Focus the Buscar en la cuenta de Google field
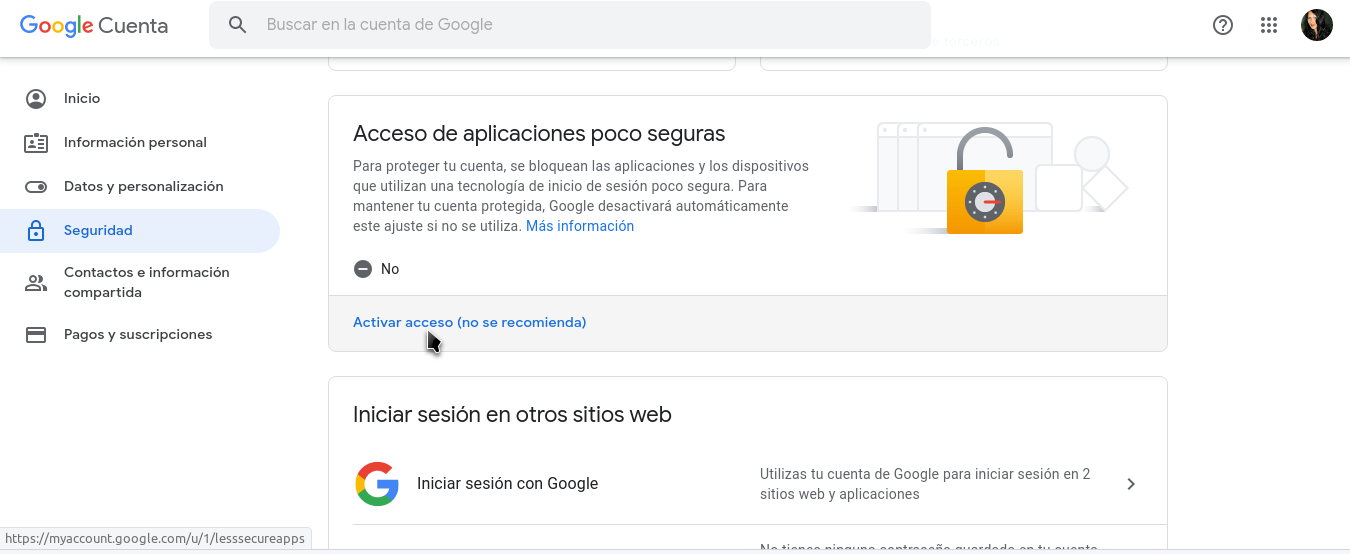 click(x=570, y=25)
